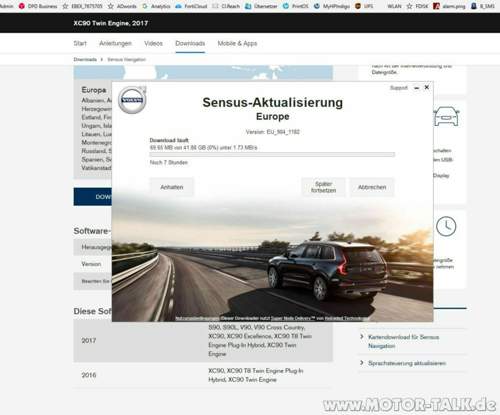Open the FortiCloud bookmark

(x=191, y=6)
